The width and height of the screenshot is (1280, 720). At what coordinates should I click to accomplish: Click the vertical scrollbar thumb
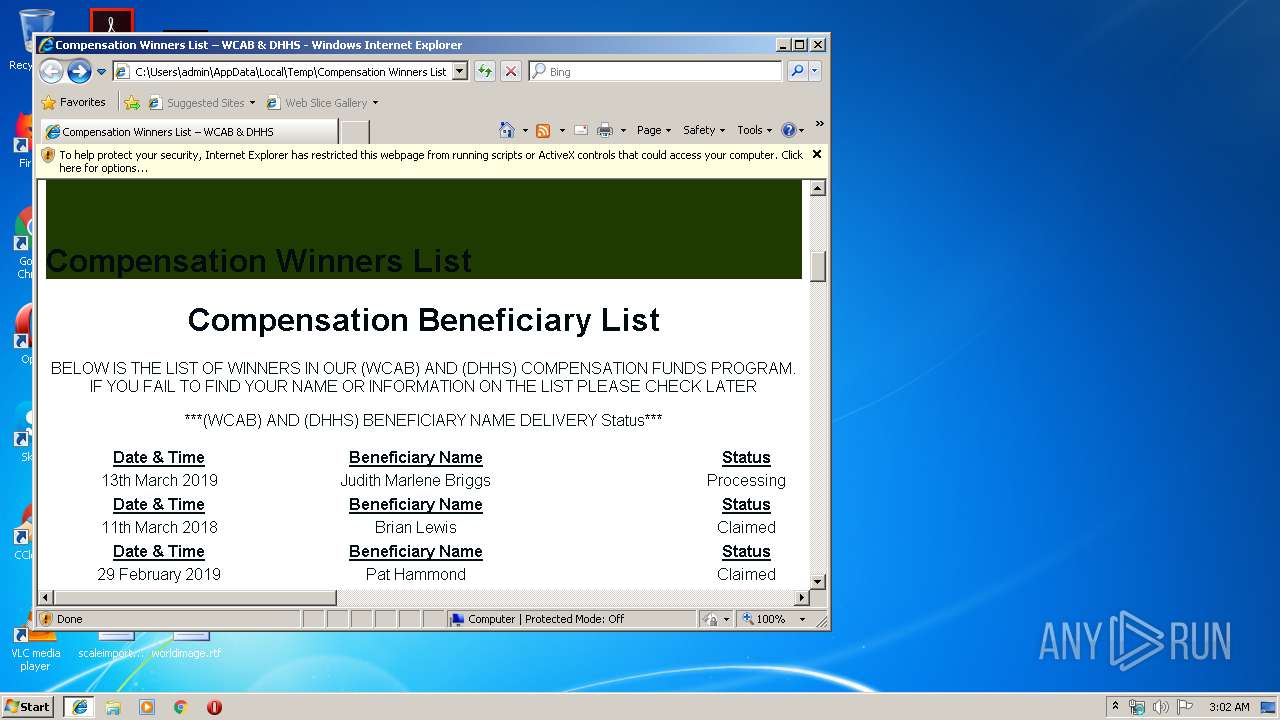pos(818,266)
